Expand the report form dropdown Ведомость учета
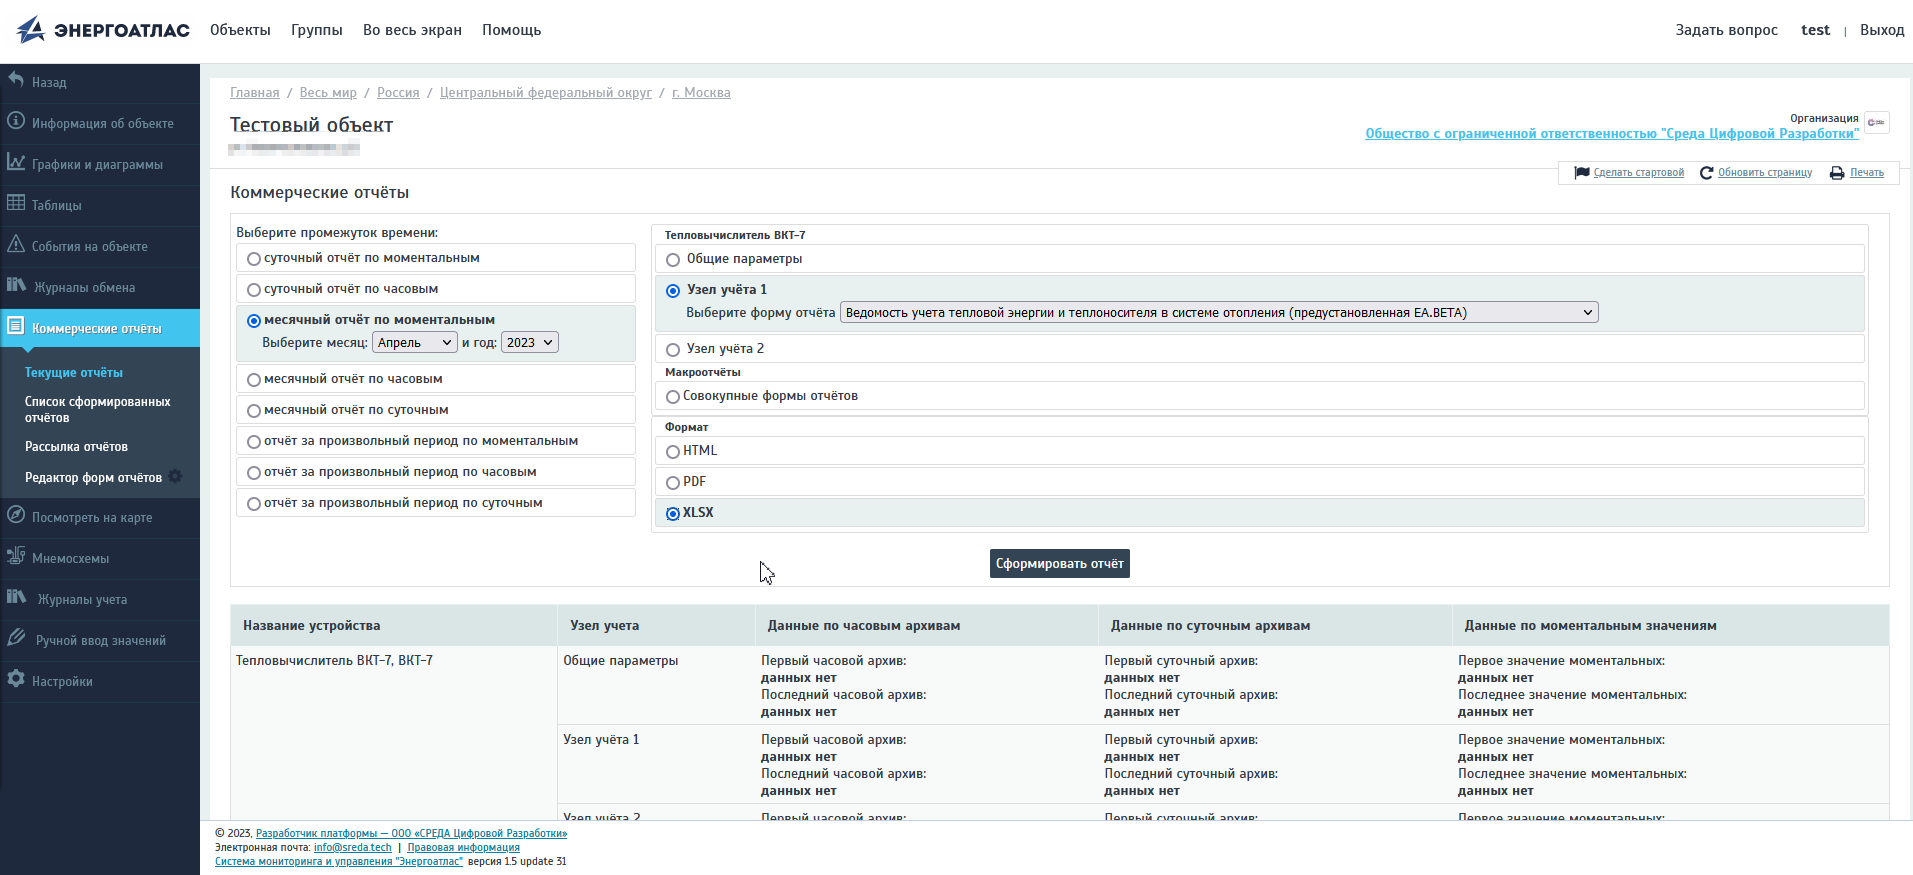 click(1218, 313)
